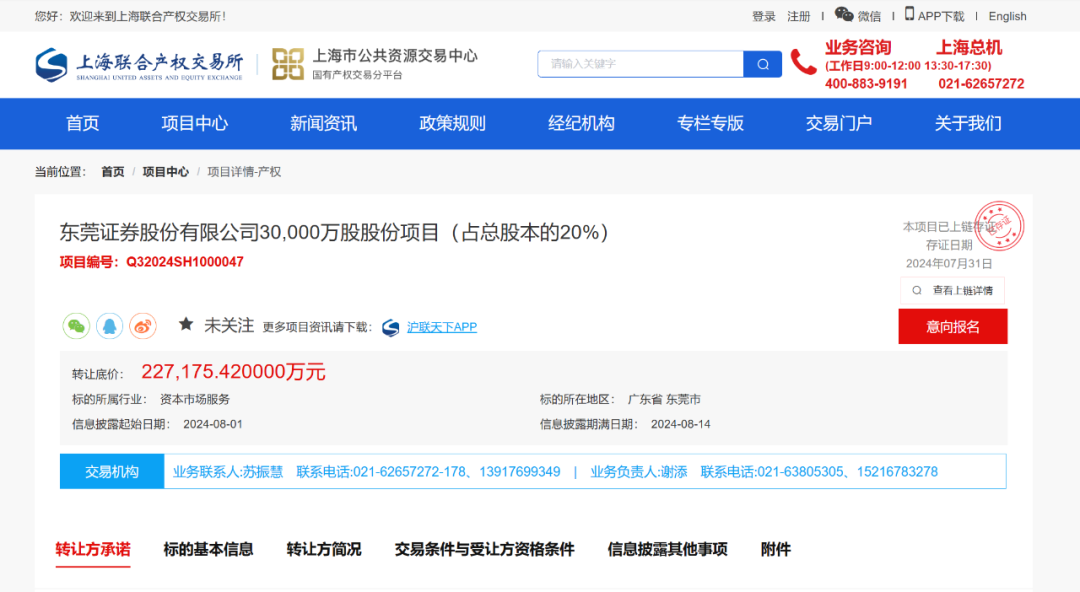Switch to the 标的基本信息 tab

coord(208,549)
